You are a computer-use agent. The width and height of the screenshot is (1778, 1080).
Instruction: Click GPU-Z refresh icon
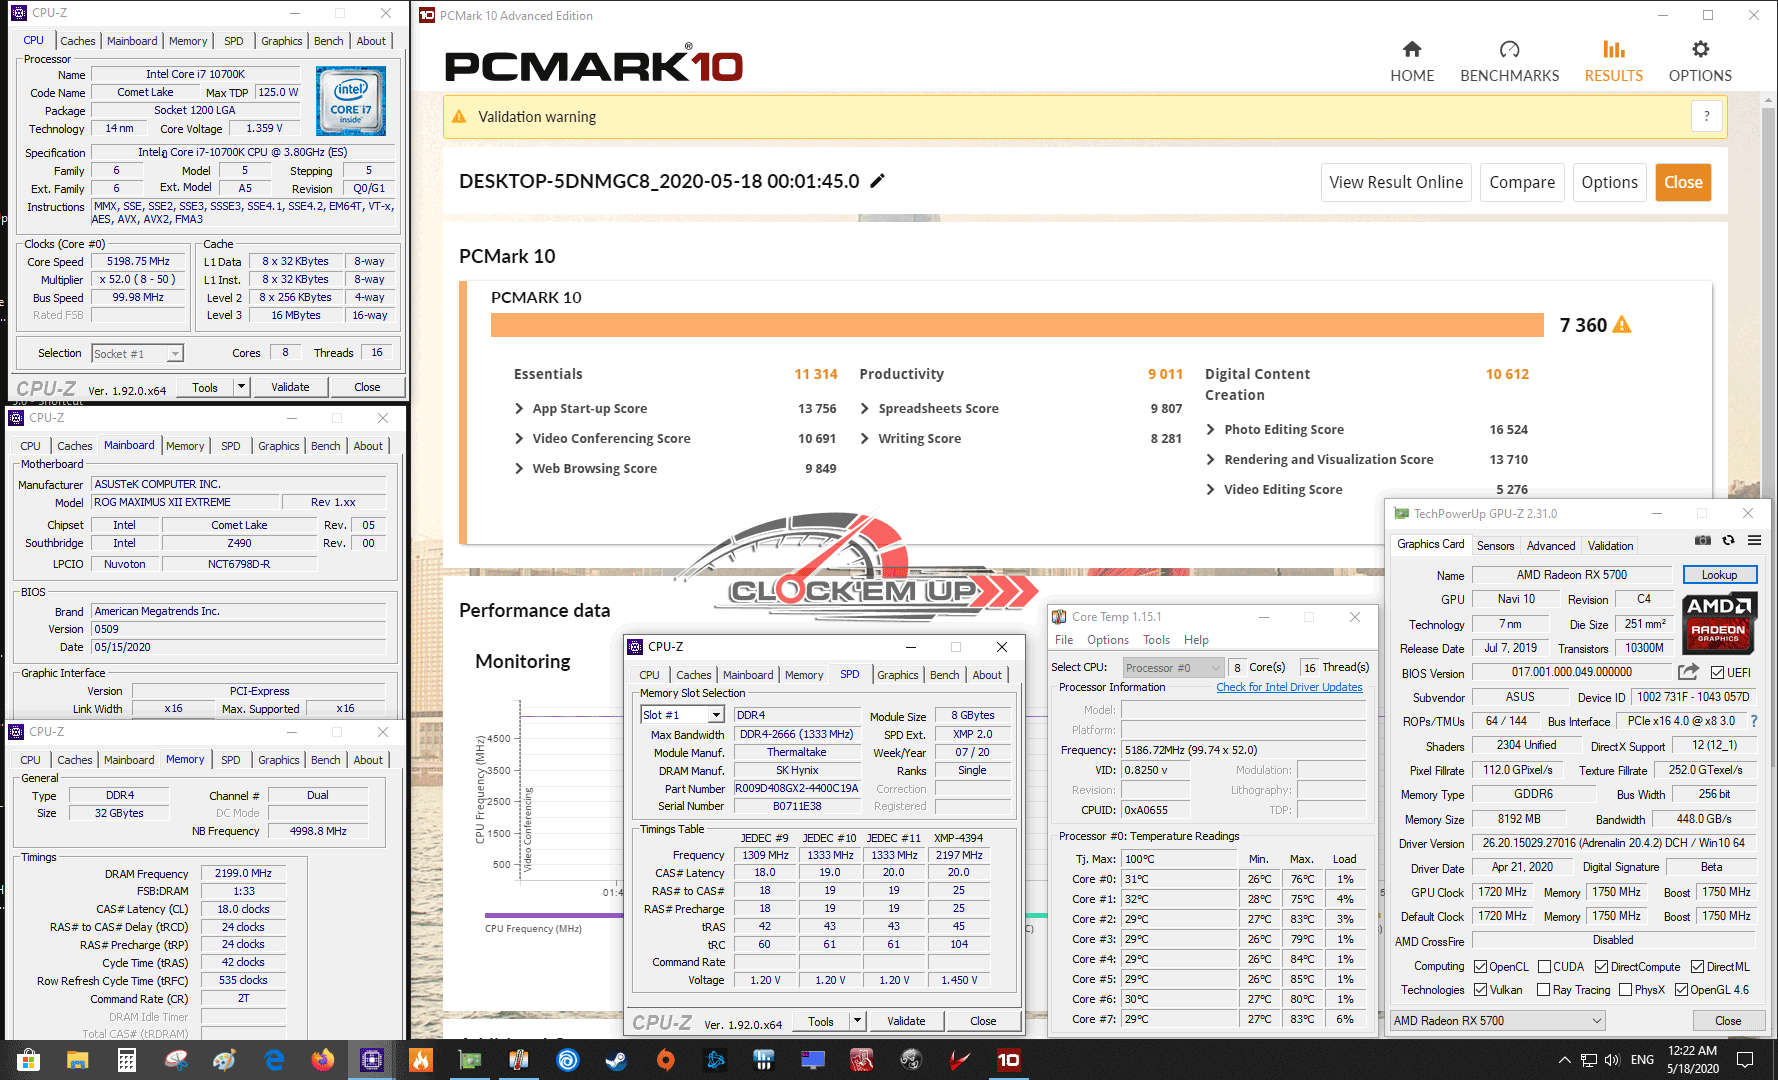1728,540
